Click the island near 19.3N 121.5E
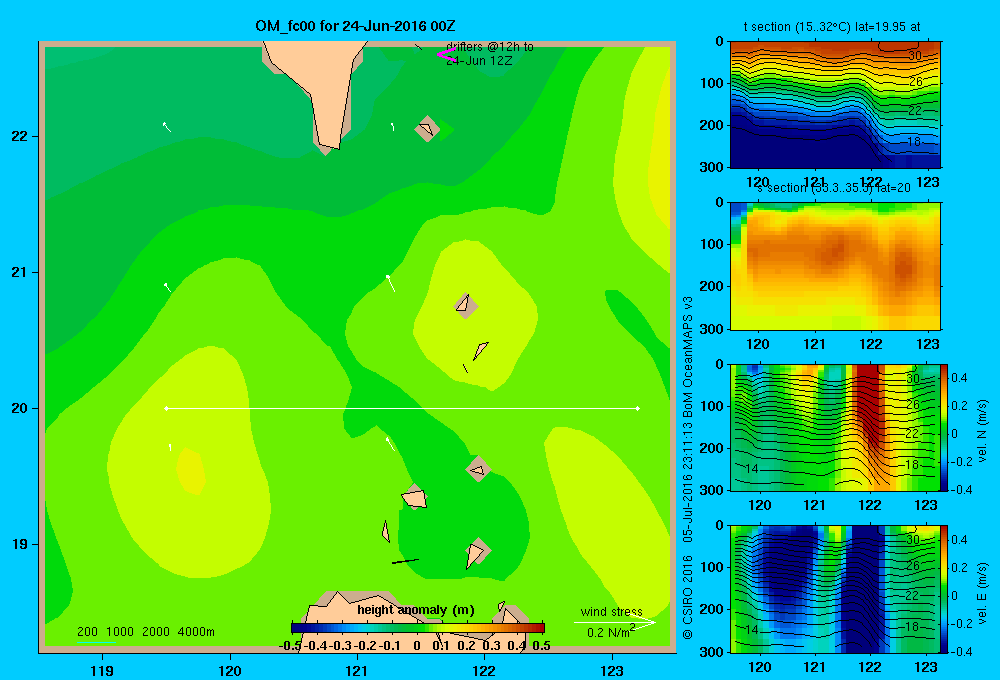The image size is (1000, 680). [x=415, y=497]
